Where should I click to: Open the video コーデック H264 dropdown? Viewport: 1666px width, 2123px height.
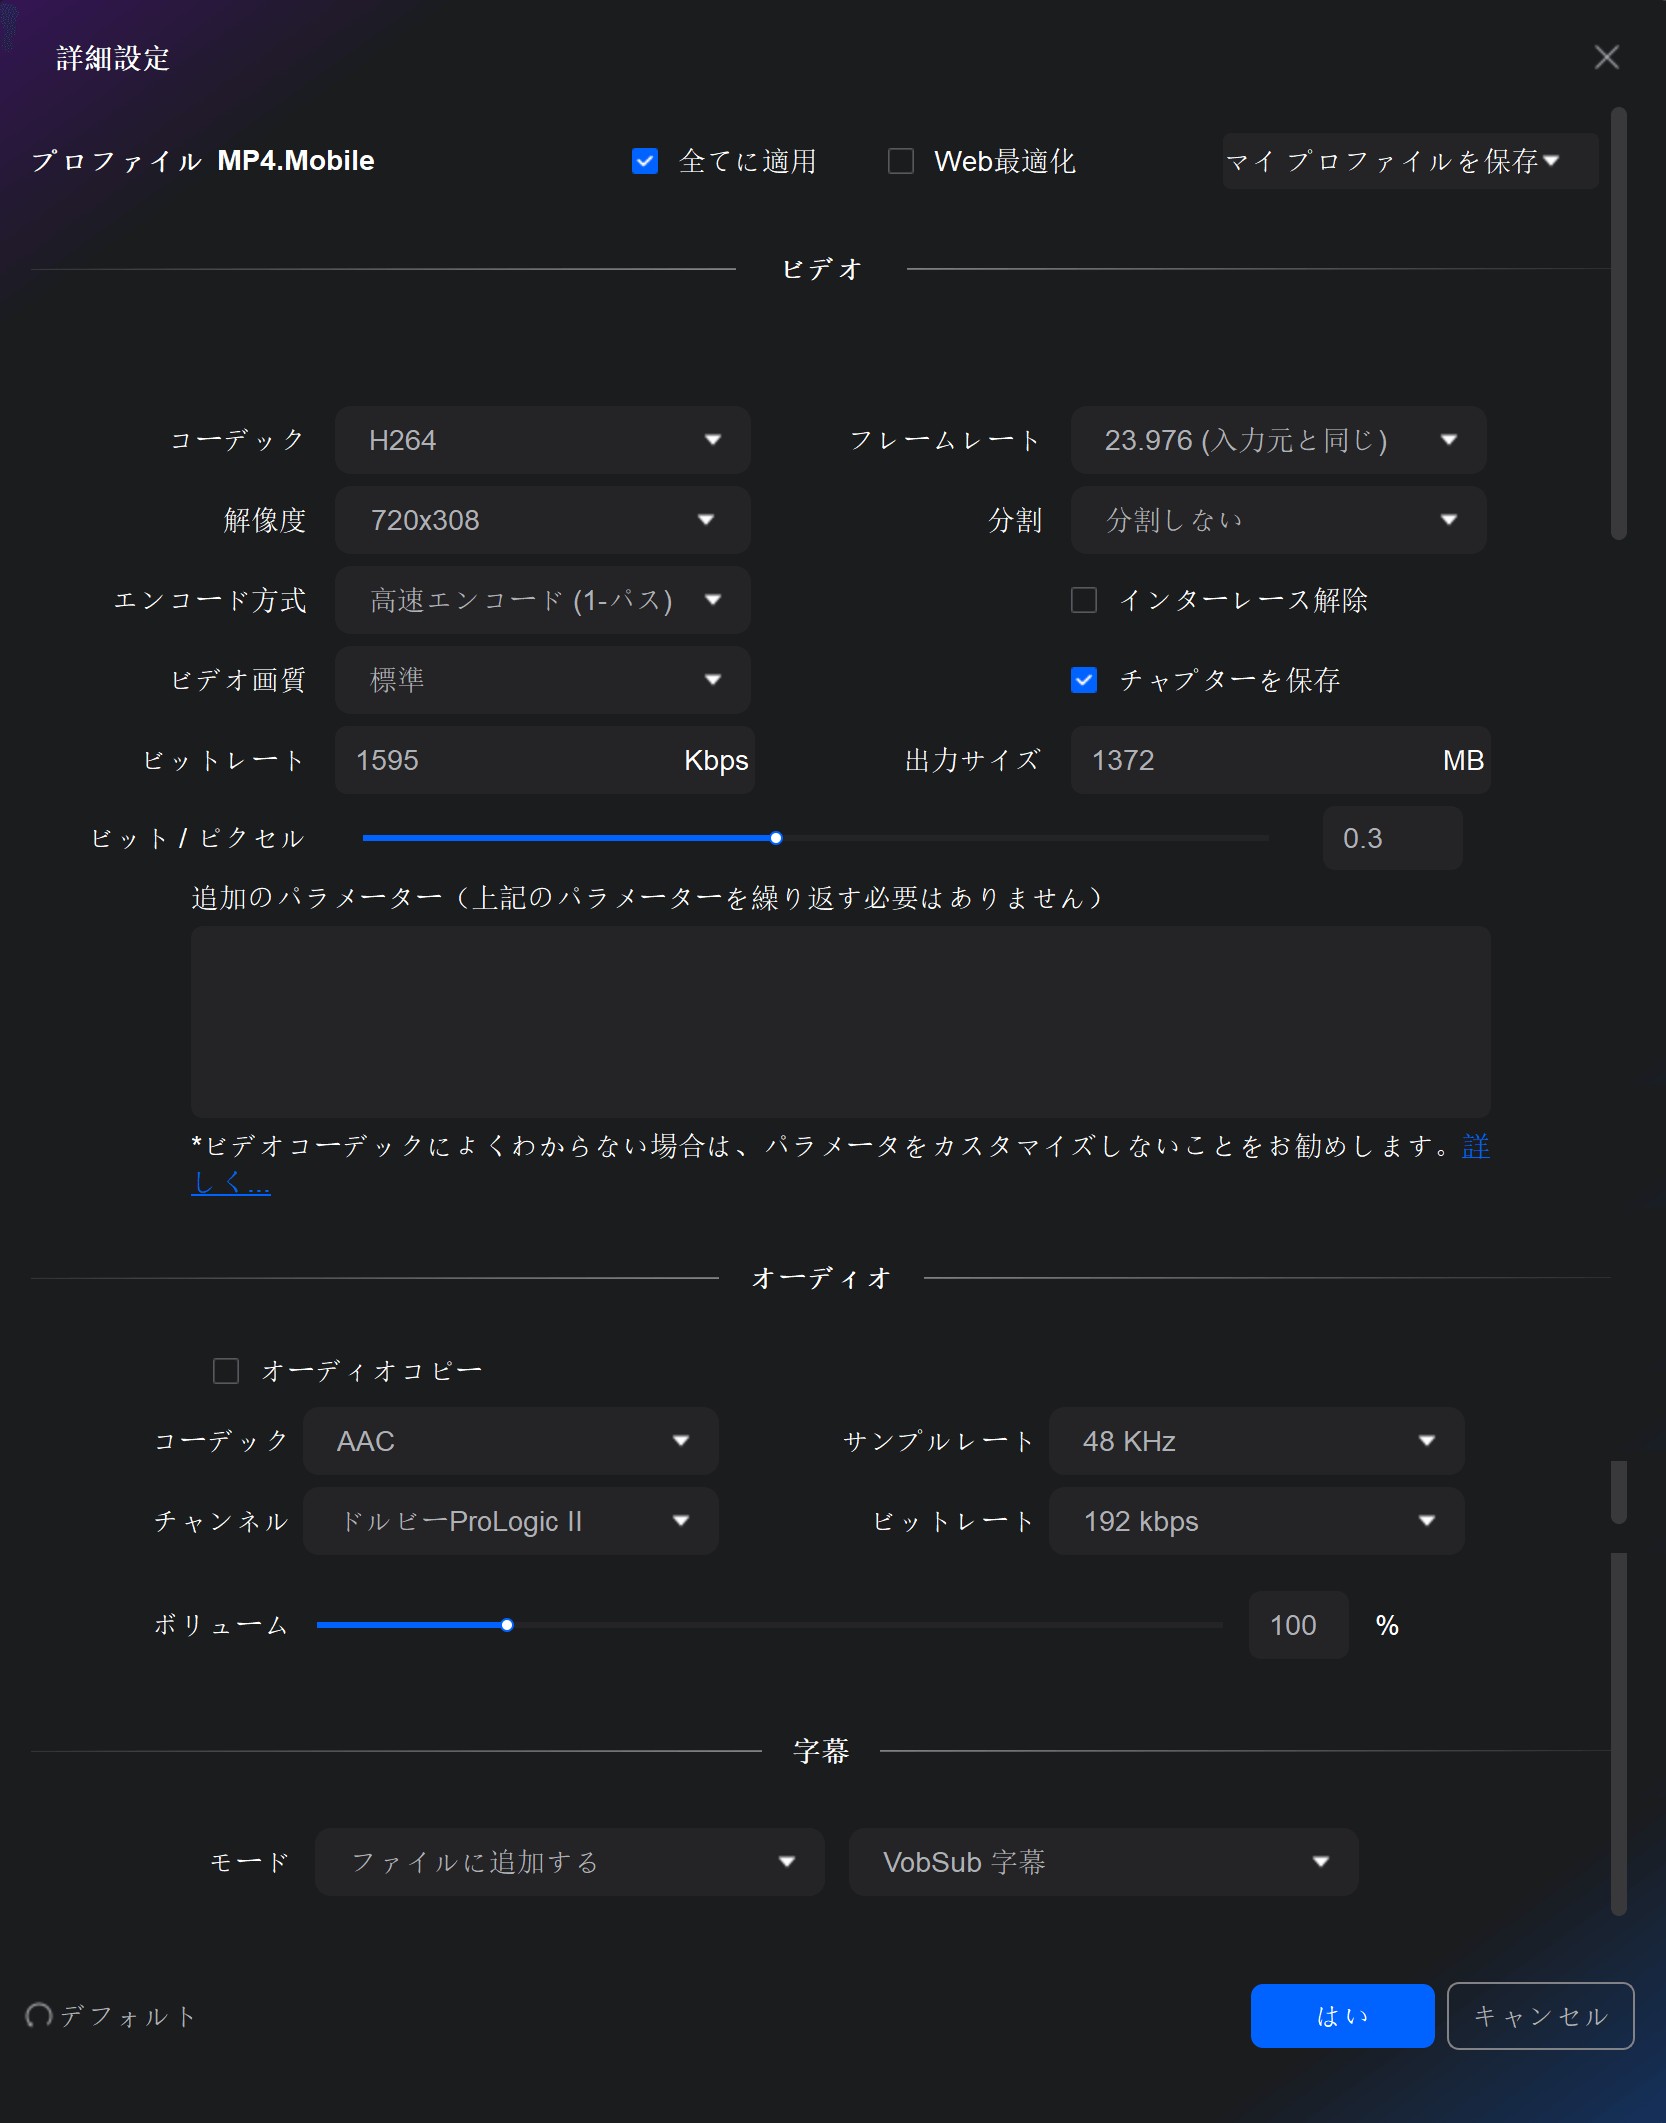(x=543, y=440)
